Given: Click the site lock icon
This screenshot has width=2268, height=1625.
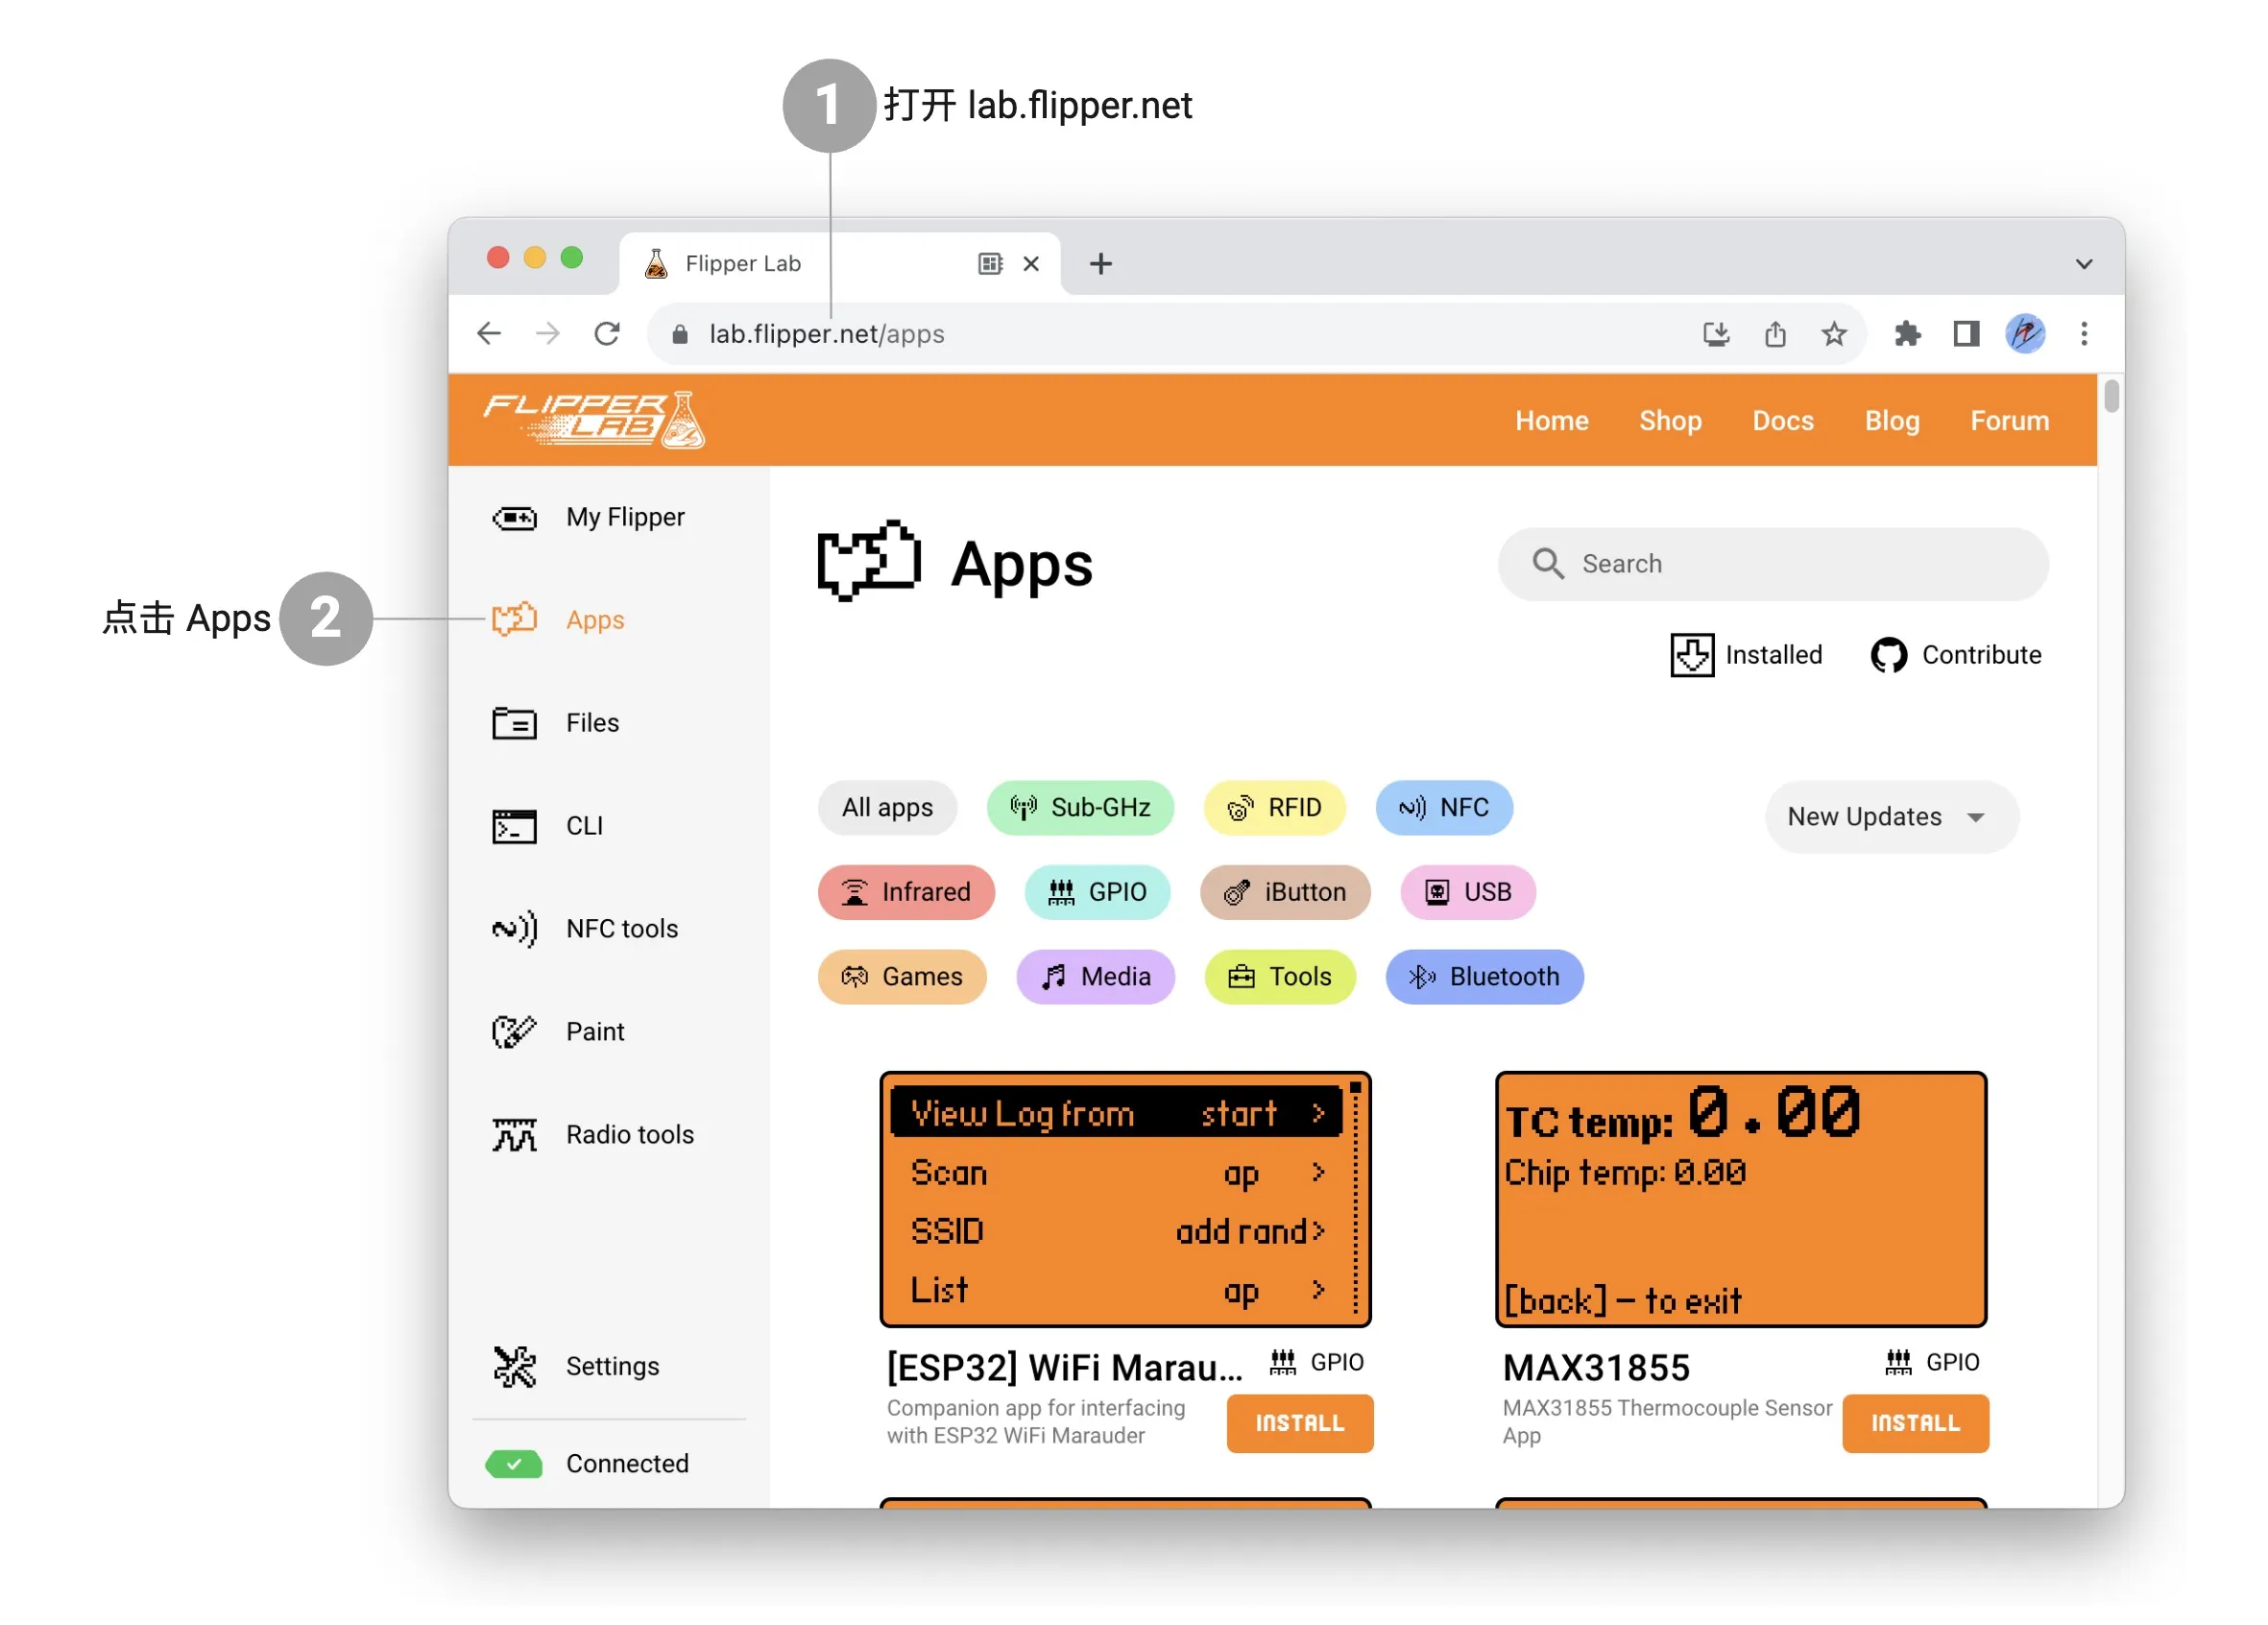Looking at the screenshot, I should (680, 333).
